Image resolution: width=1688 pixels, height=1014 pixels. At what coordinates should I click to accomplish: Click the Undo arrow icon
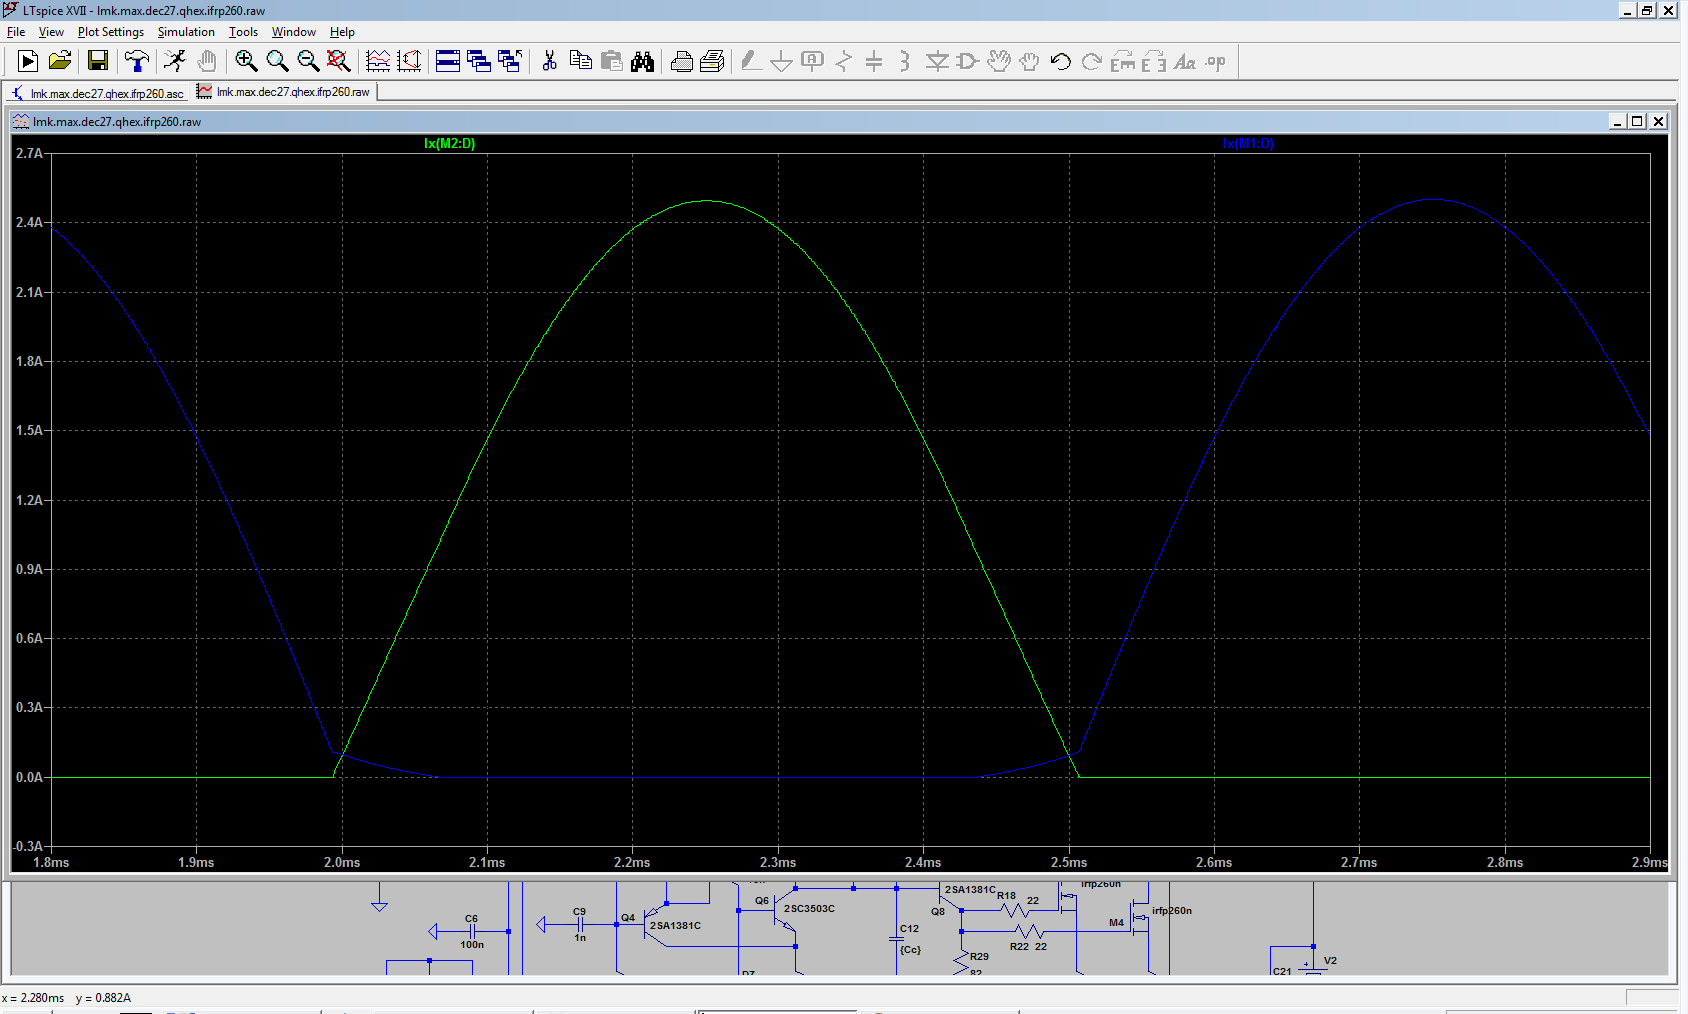coord(1061,62)
